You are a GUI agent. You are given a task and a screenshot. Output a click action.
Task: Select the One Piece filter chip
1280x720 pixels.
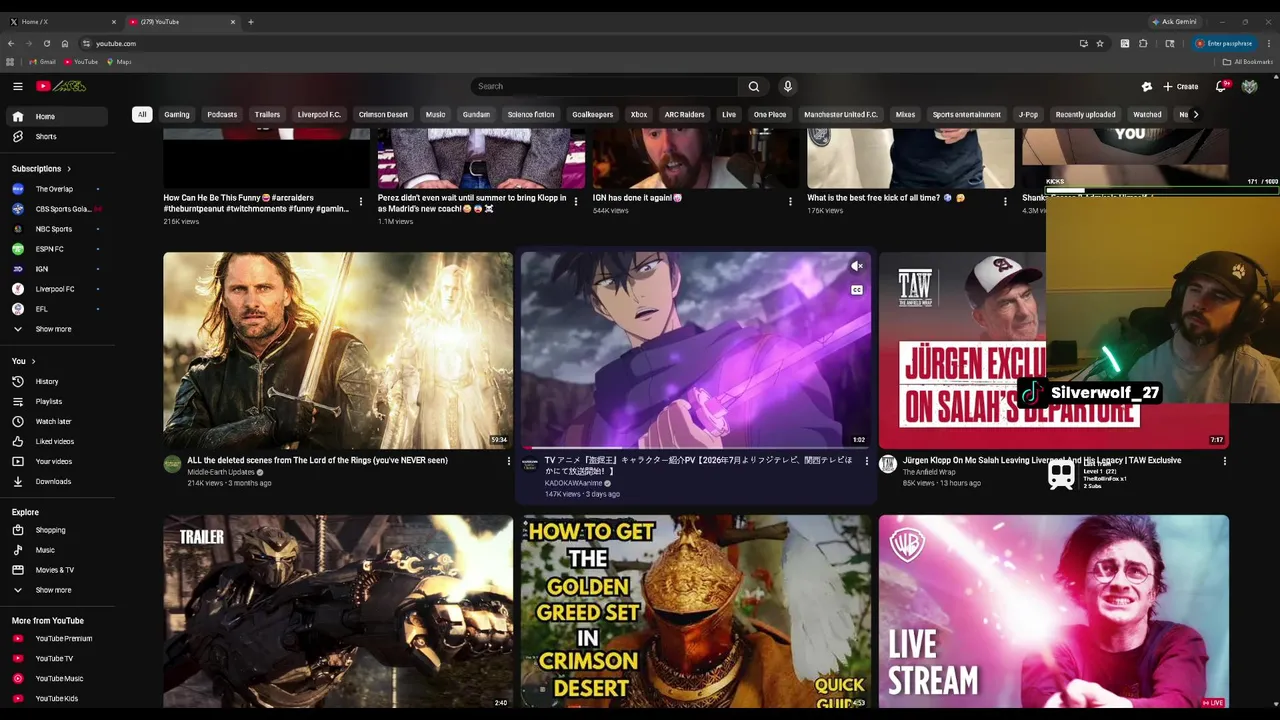coord(770,114)
